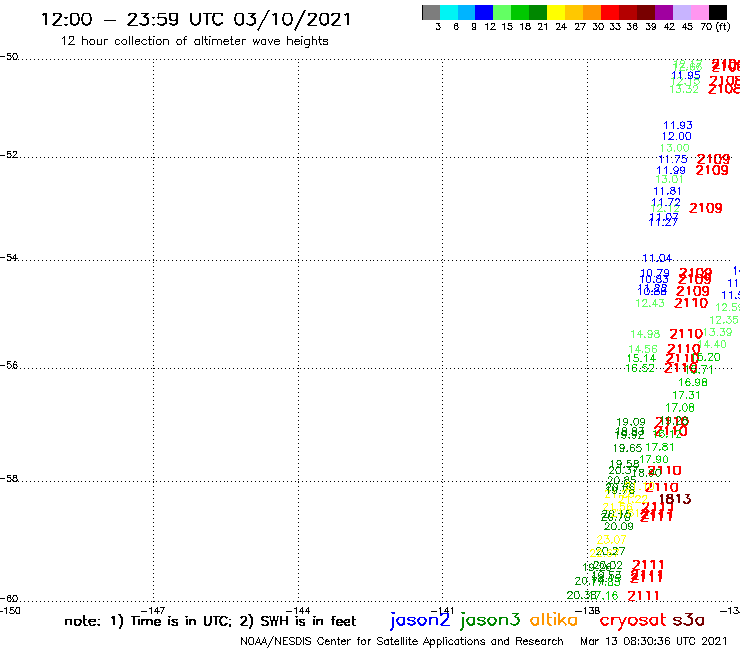
Task: Select the yellow legend swatch above 24
Action: (556, 12)
